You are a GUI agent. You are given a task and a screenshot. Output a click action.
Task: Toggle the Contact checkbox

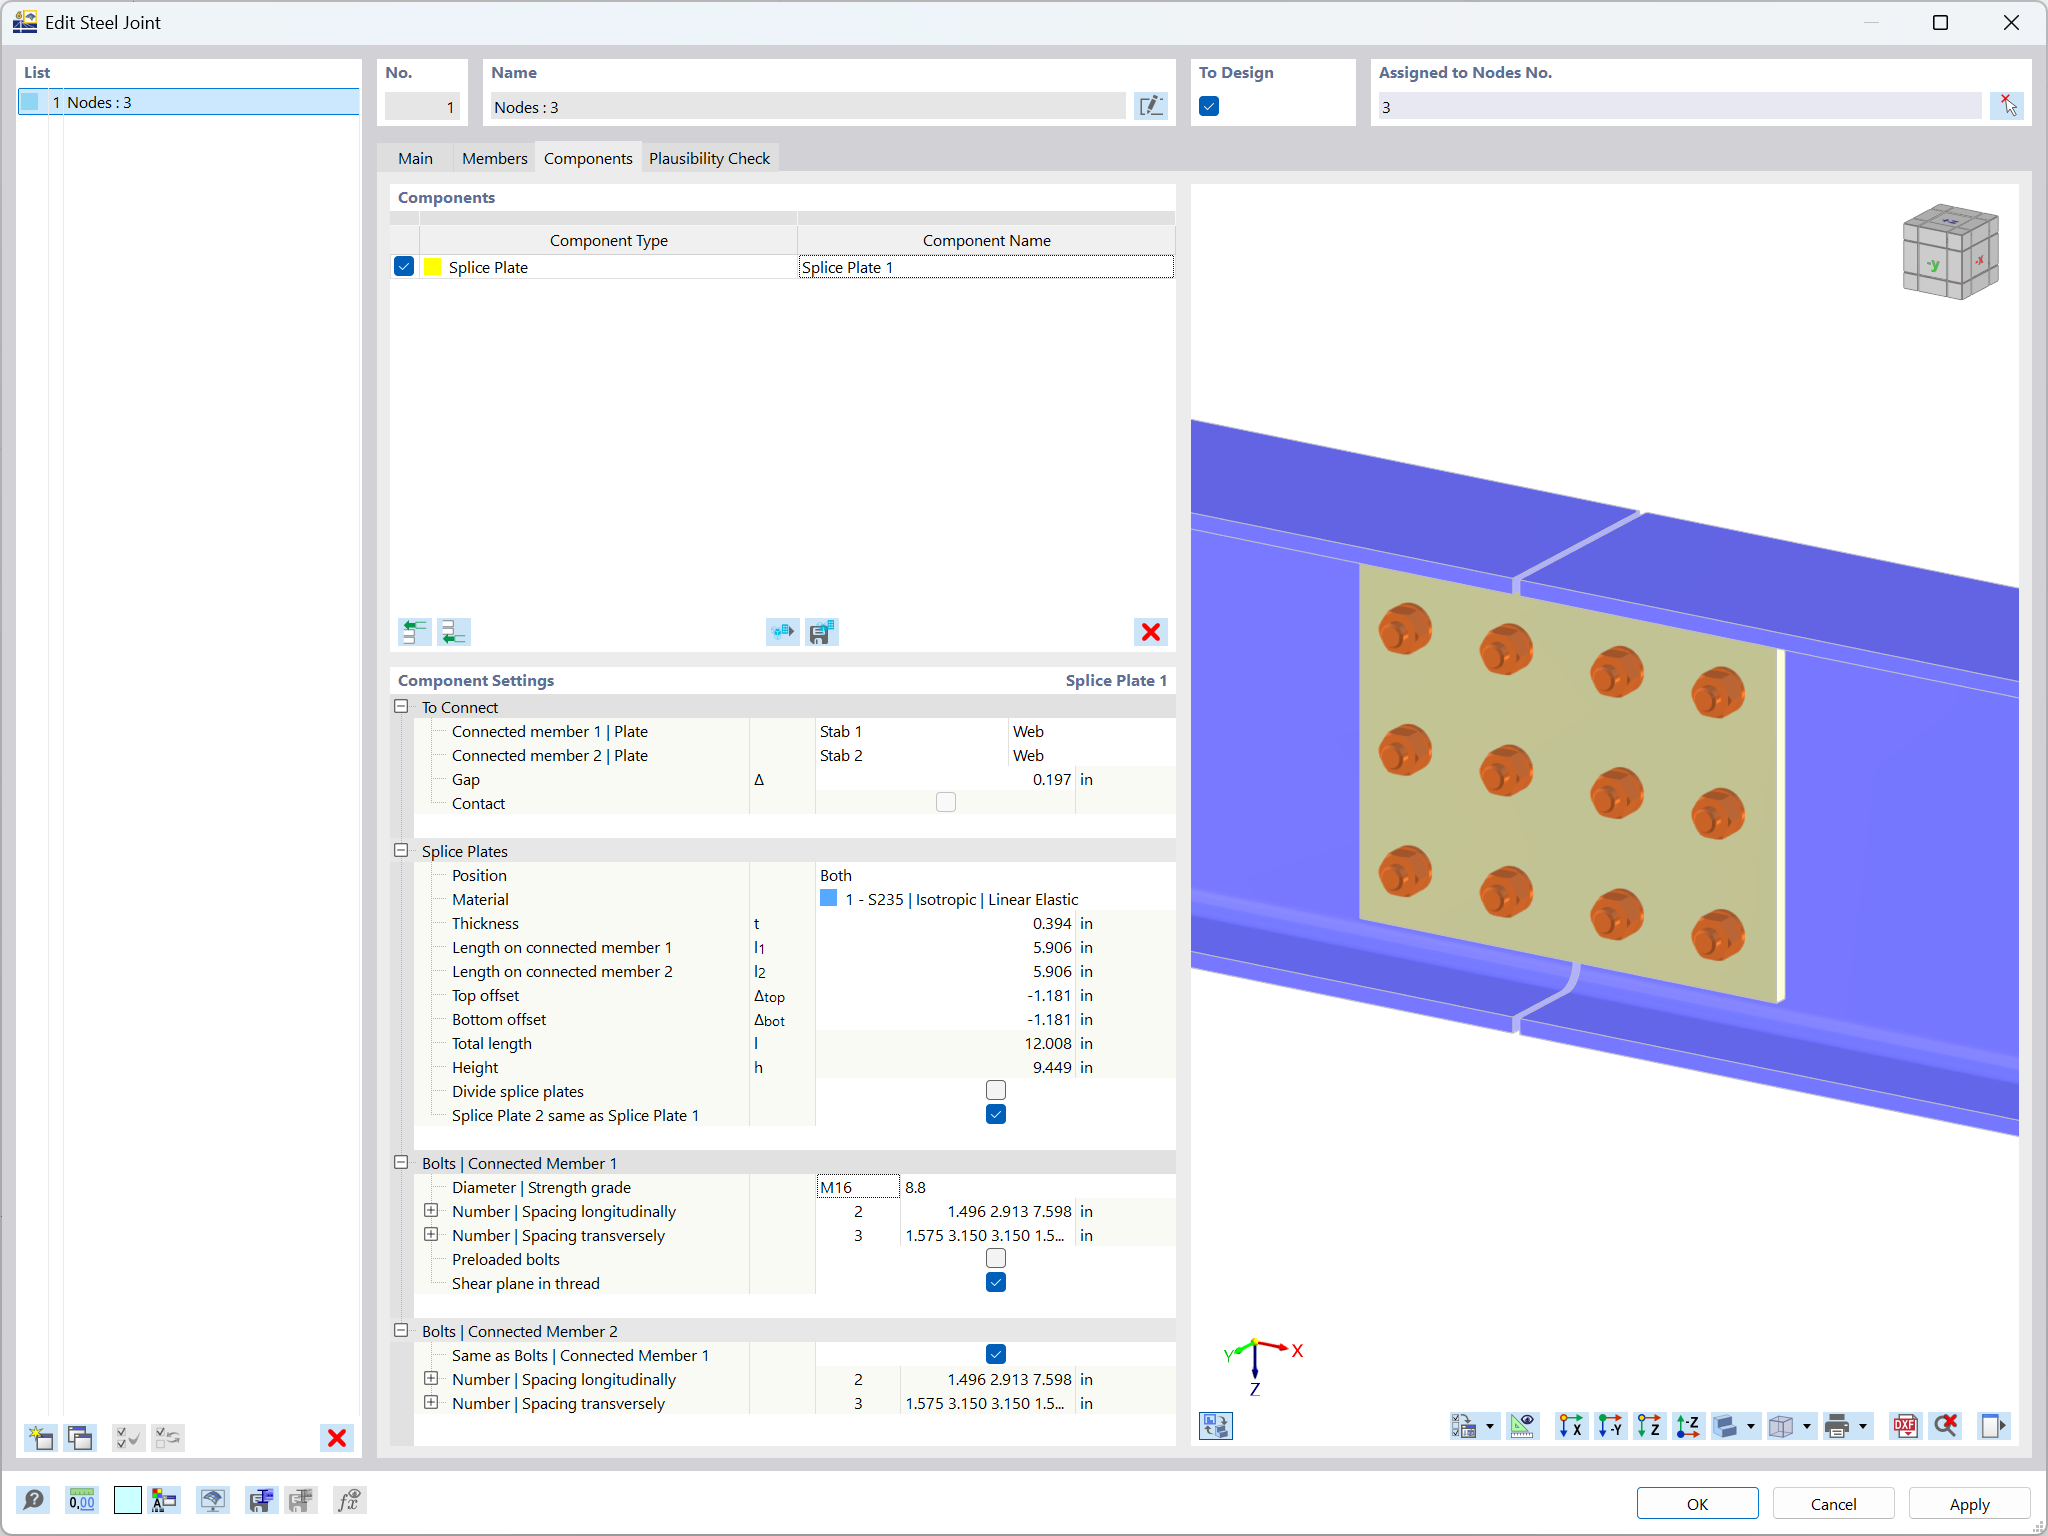945,803
